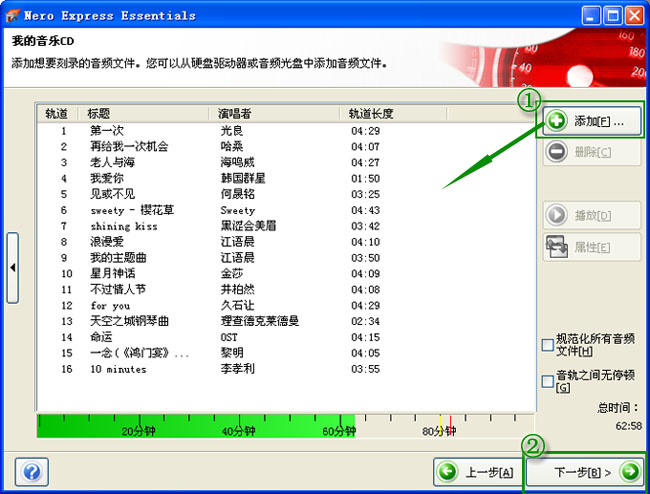Viewport: 650px width, 494px height.
Task: Click artist 久石让
Action: click(x=238, y=305)
